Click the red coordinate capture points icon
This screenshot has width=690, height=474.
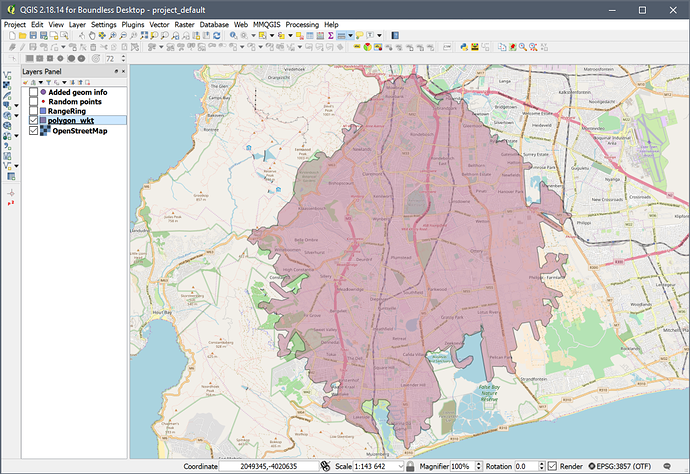(x=11, y=203)
